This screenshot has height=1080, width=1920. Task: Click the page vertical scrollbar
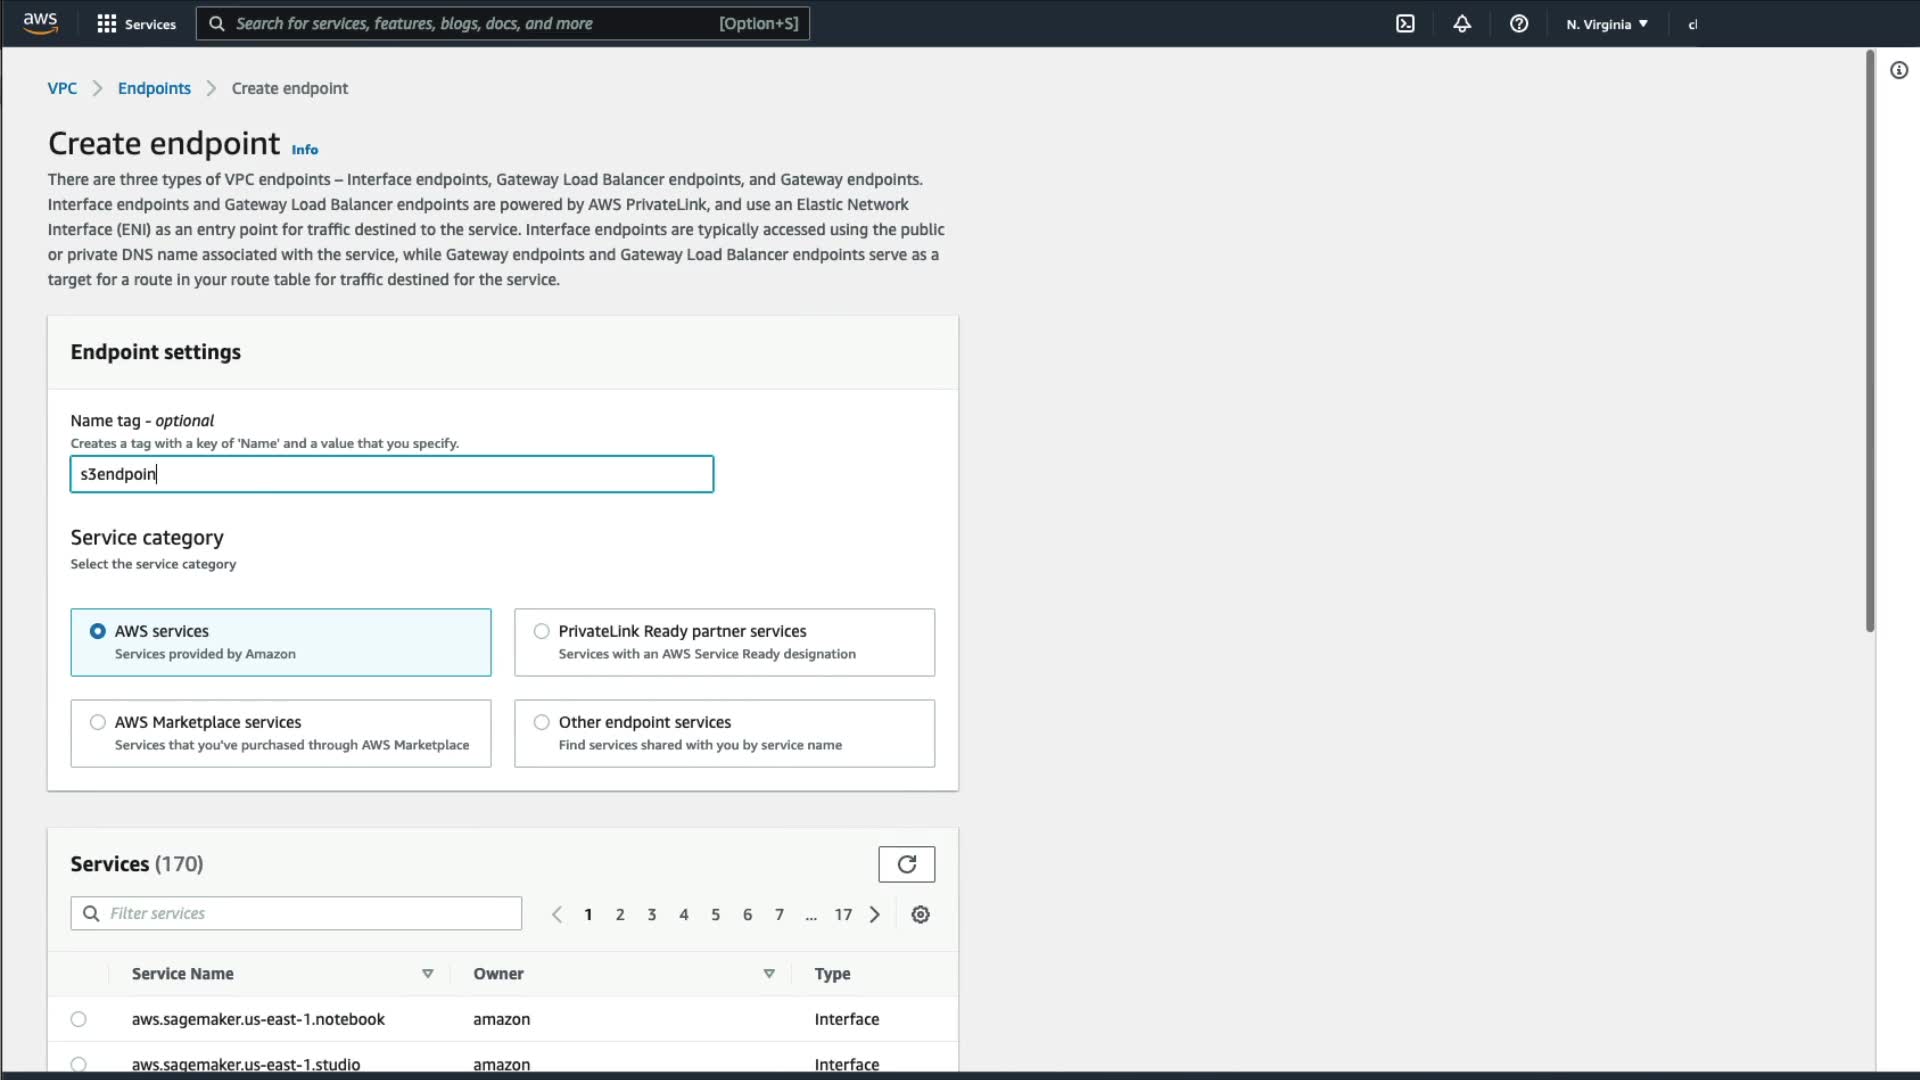pos(1869,340)
